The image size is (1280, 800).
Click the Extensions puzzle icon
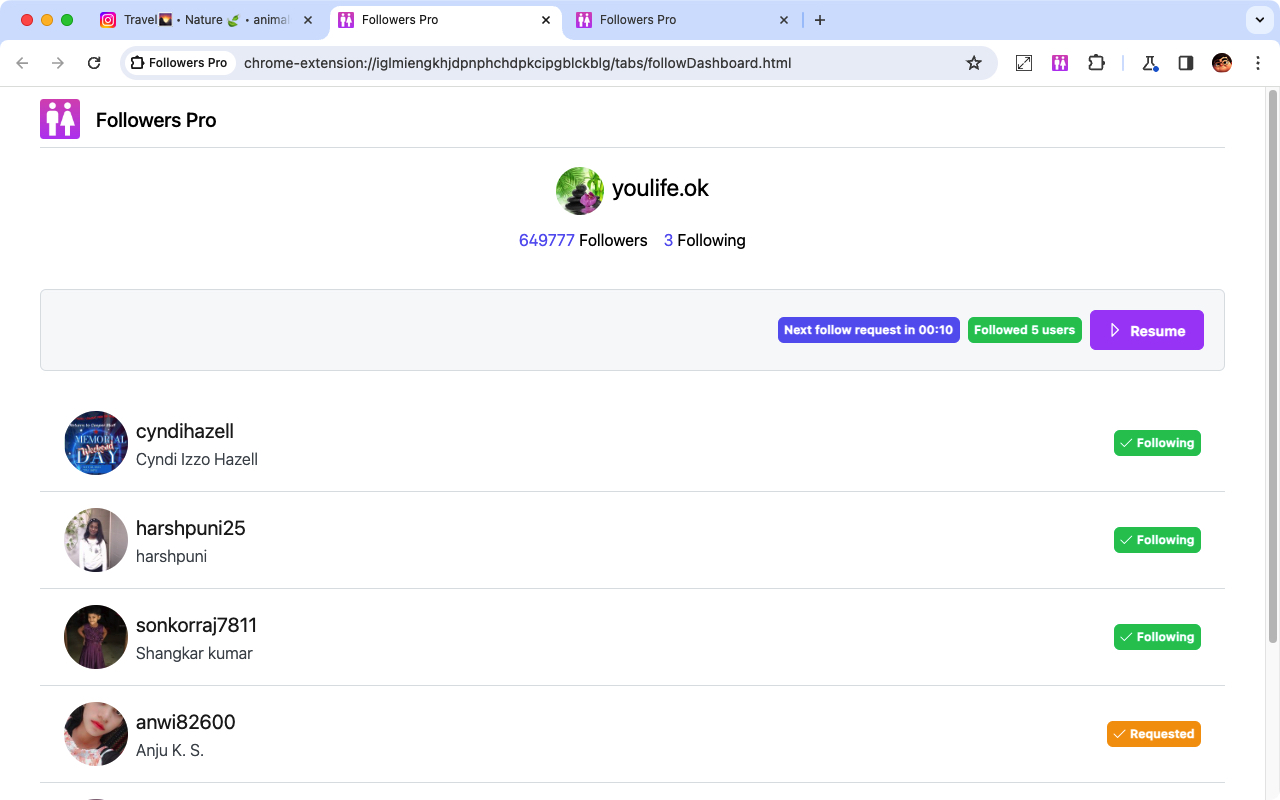(x=1096, y=62)
